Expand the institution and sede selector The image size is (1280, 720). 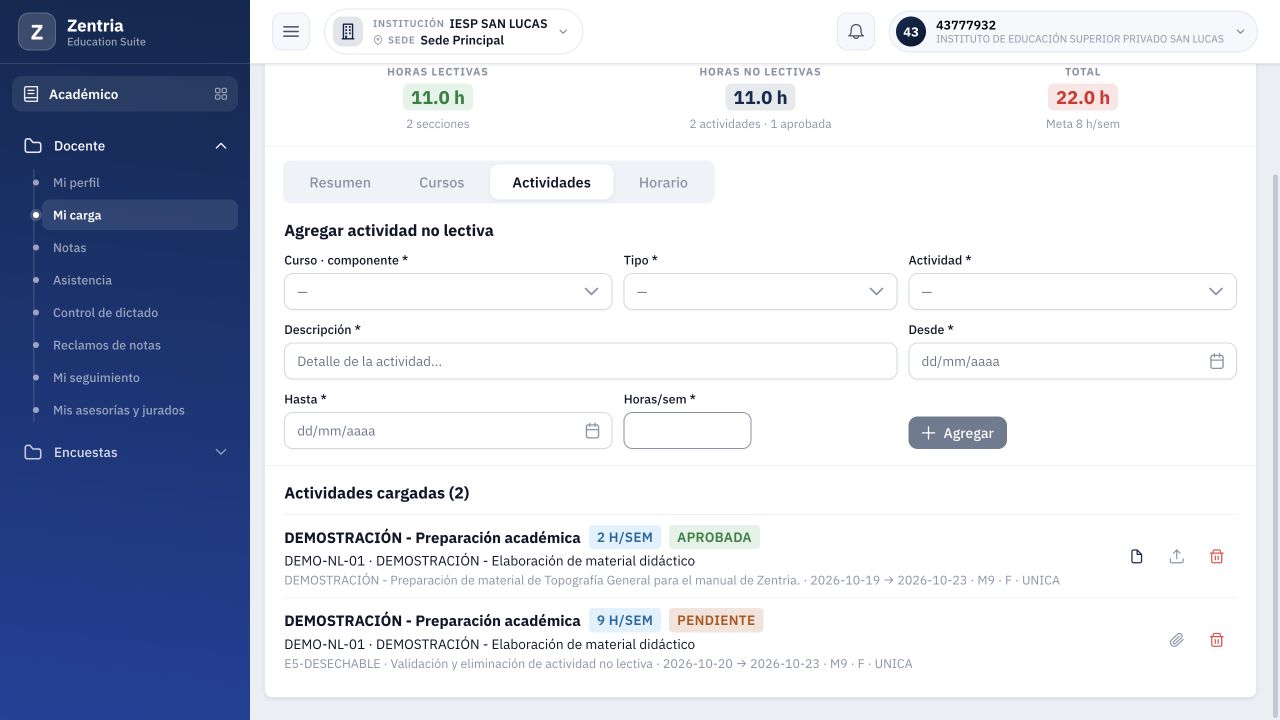[453, 32]
